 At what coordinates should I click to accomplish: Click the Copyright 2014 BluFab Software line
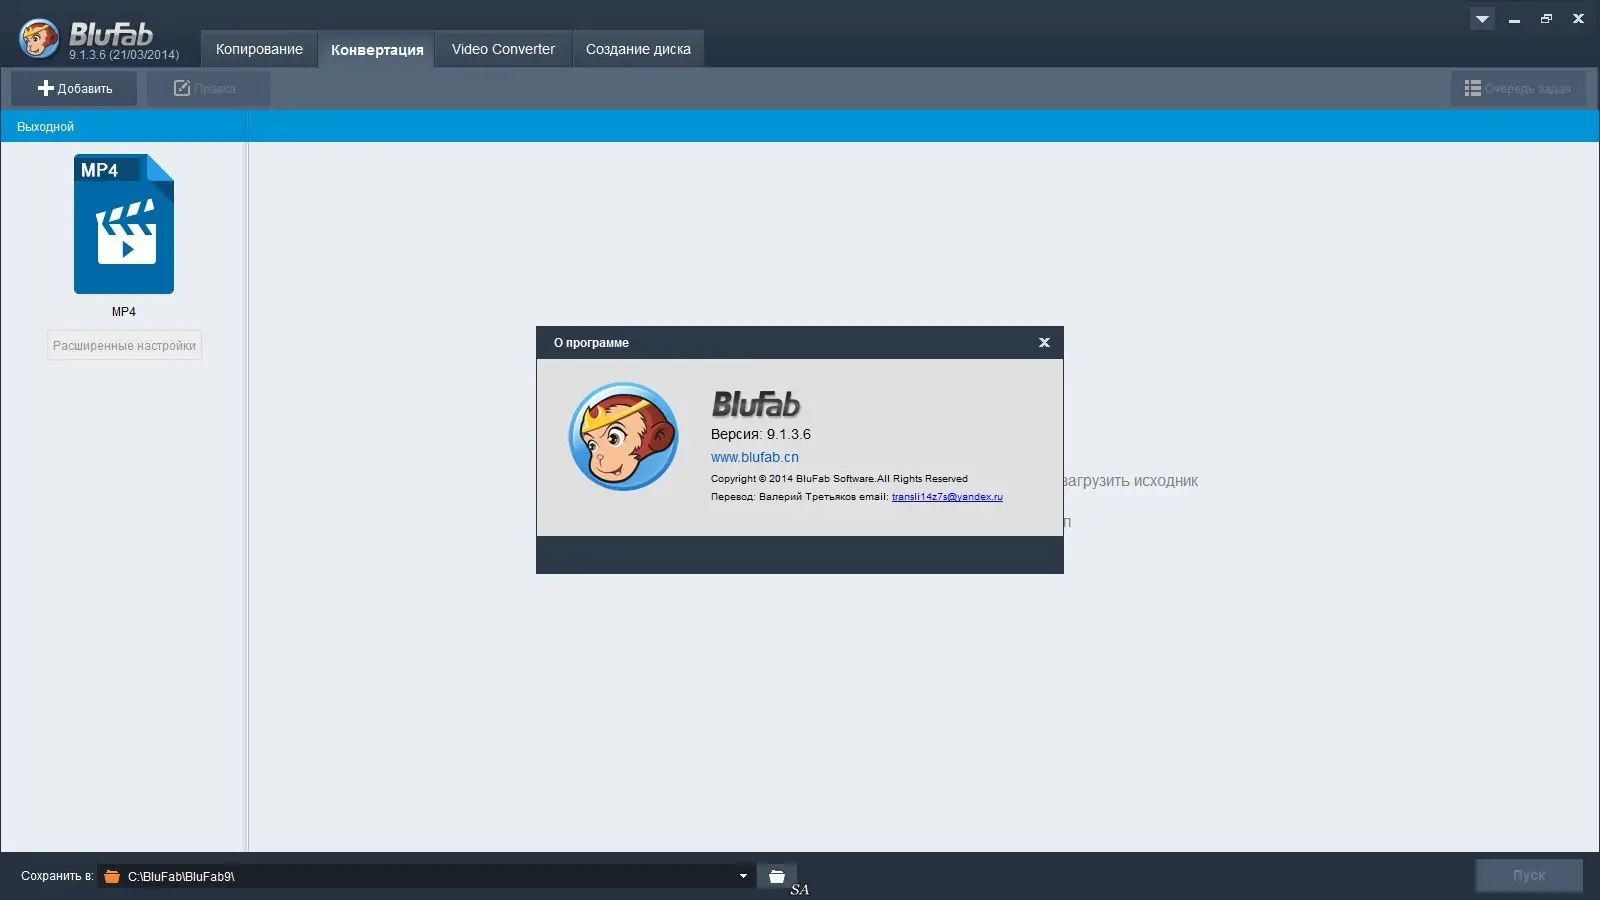[839, 478]
